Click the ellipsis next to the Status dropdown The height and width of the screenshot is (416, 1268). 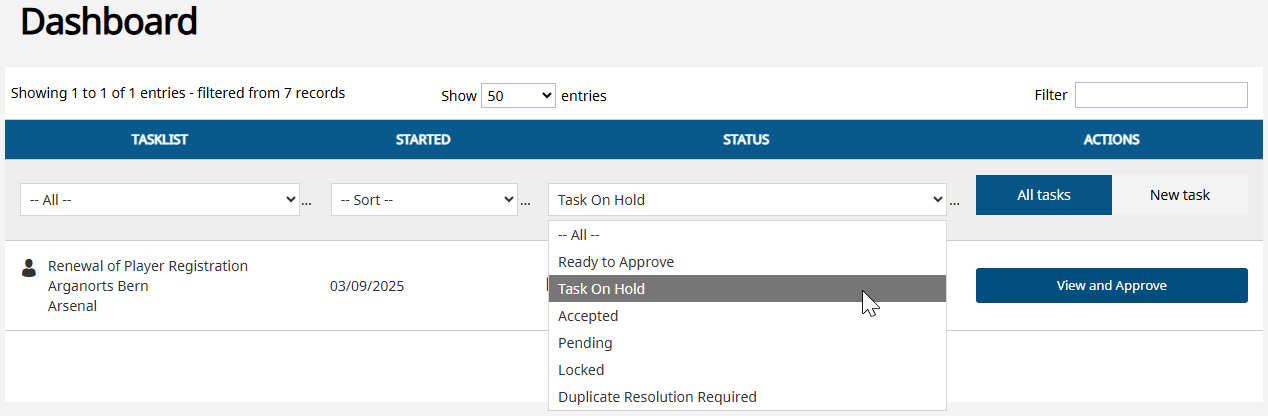tap(954, 203)
